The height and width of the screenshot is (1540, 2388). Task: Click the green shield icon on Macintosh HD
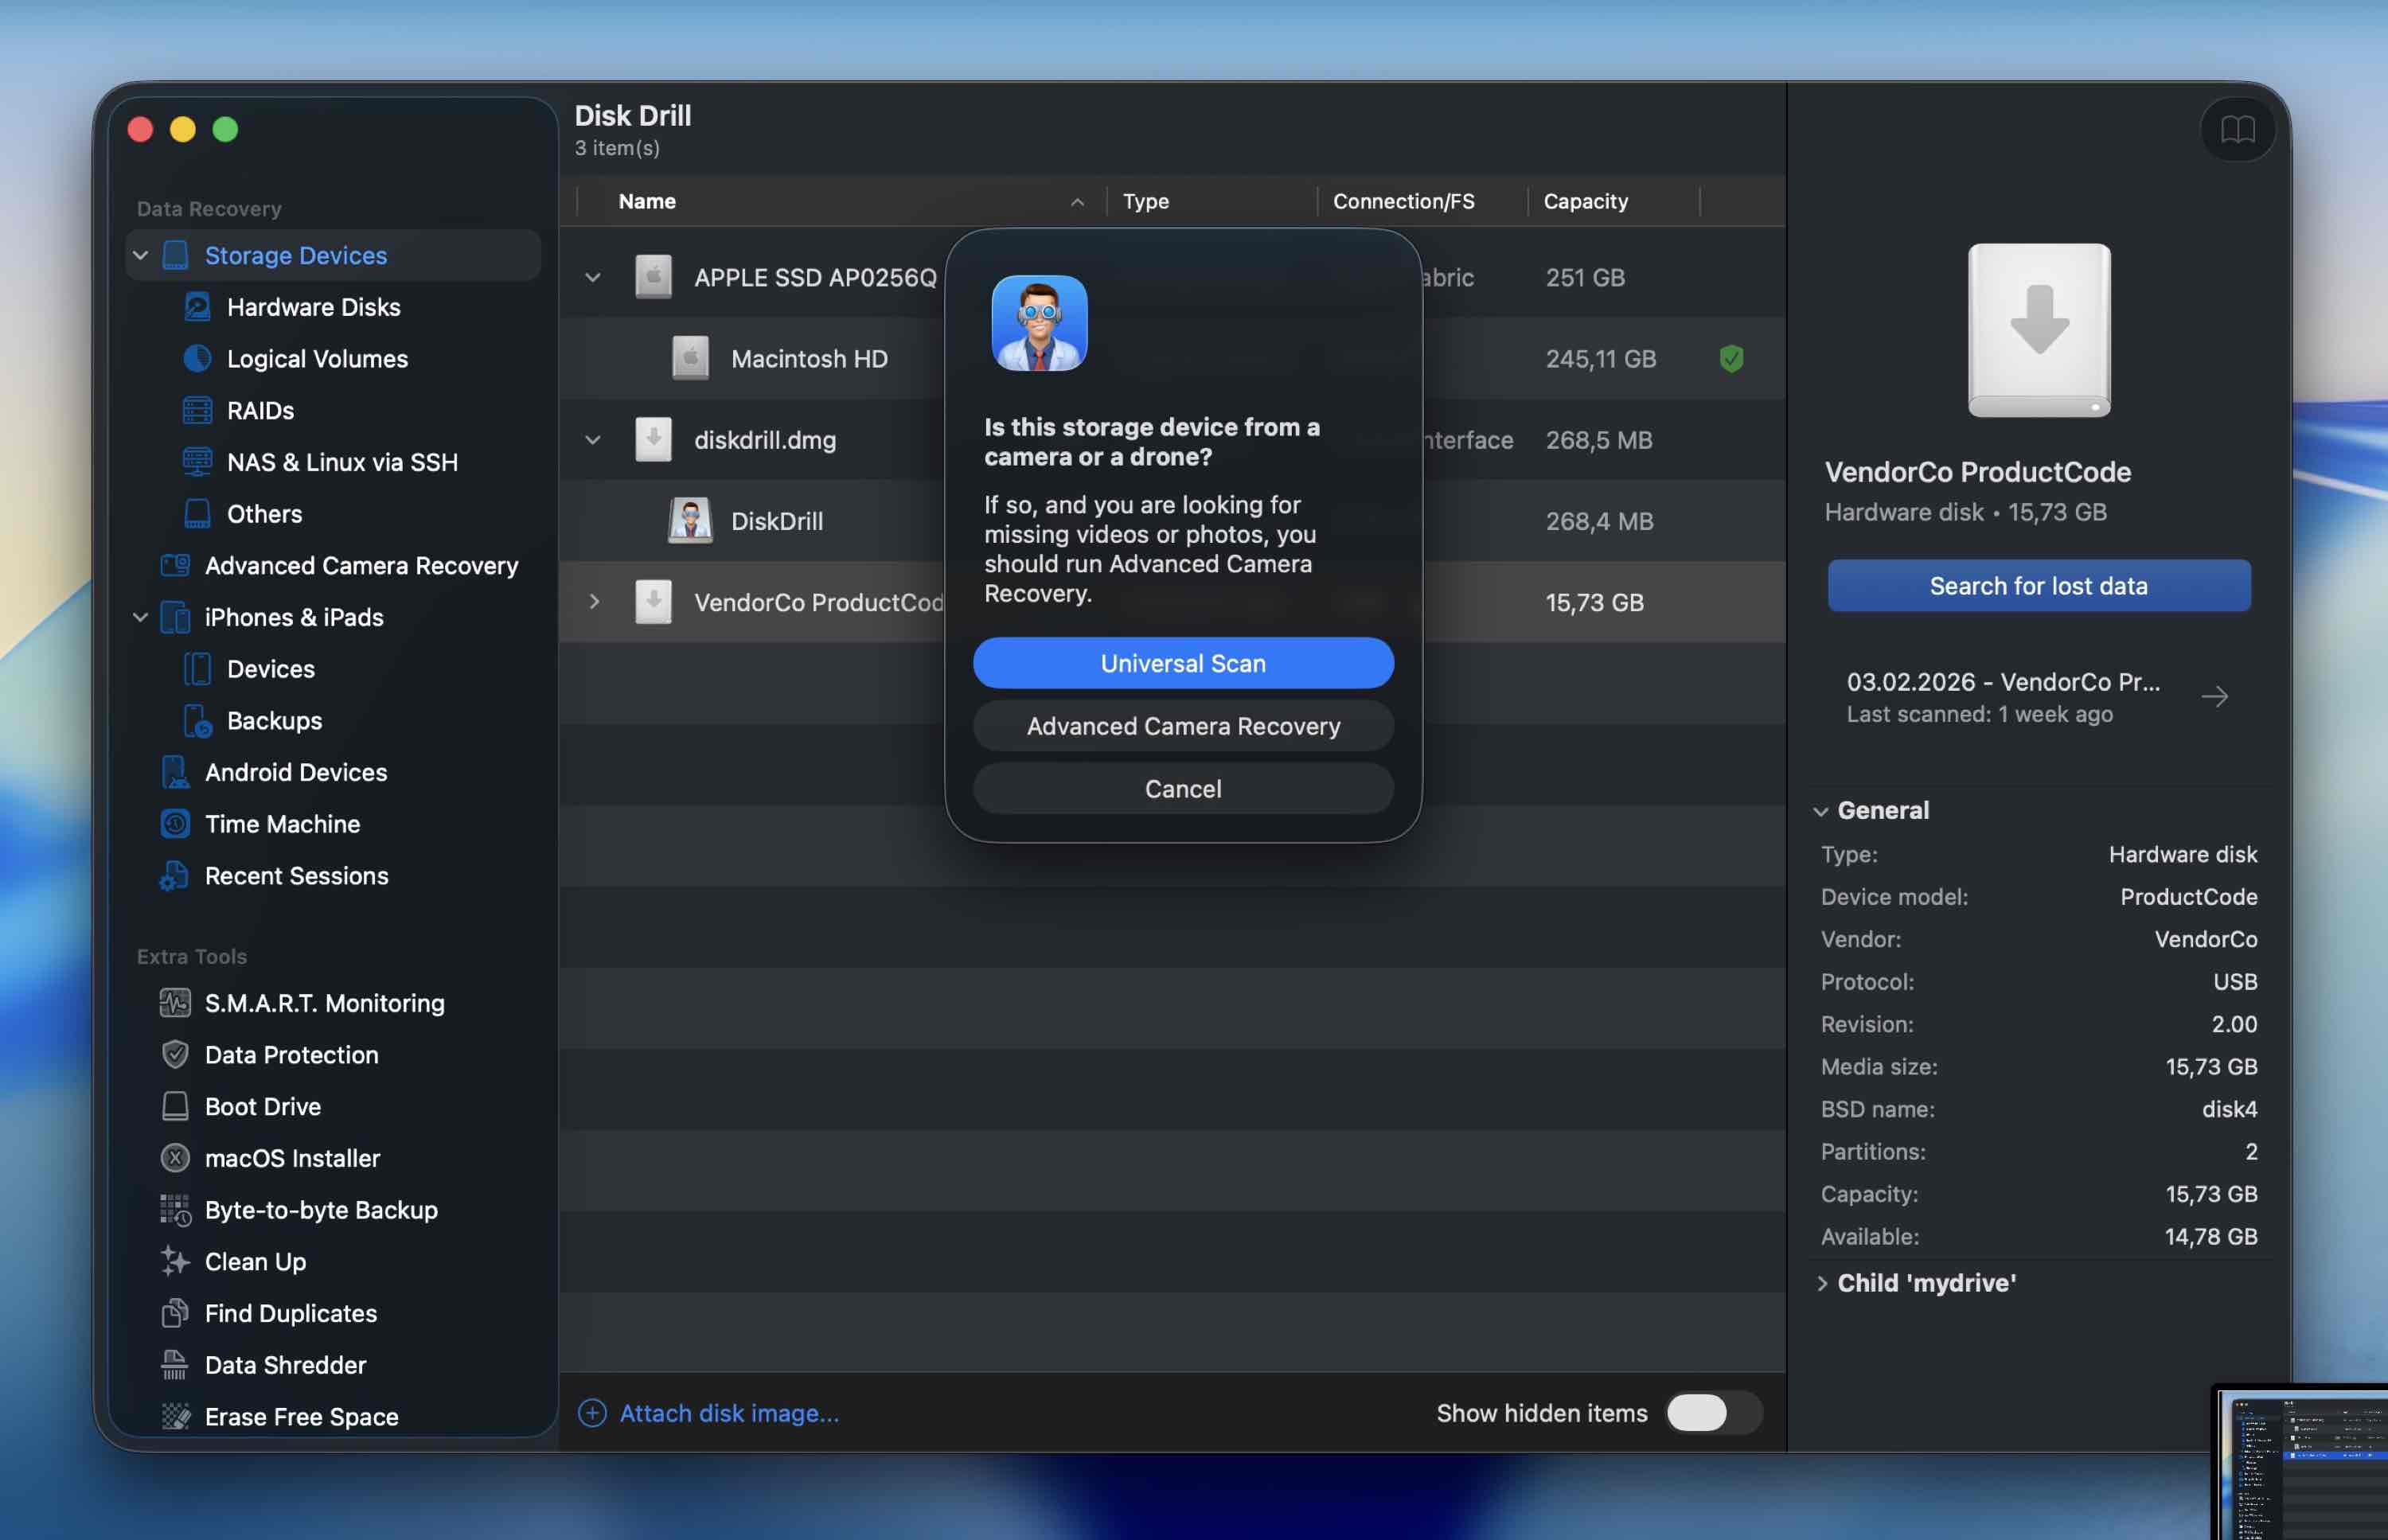1731,359
